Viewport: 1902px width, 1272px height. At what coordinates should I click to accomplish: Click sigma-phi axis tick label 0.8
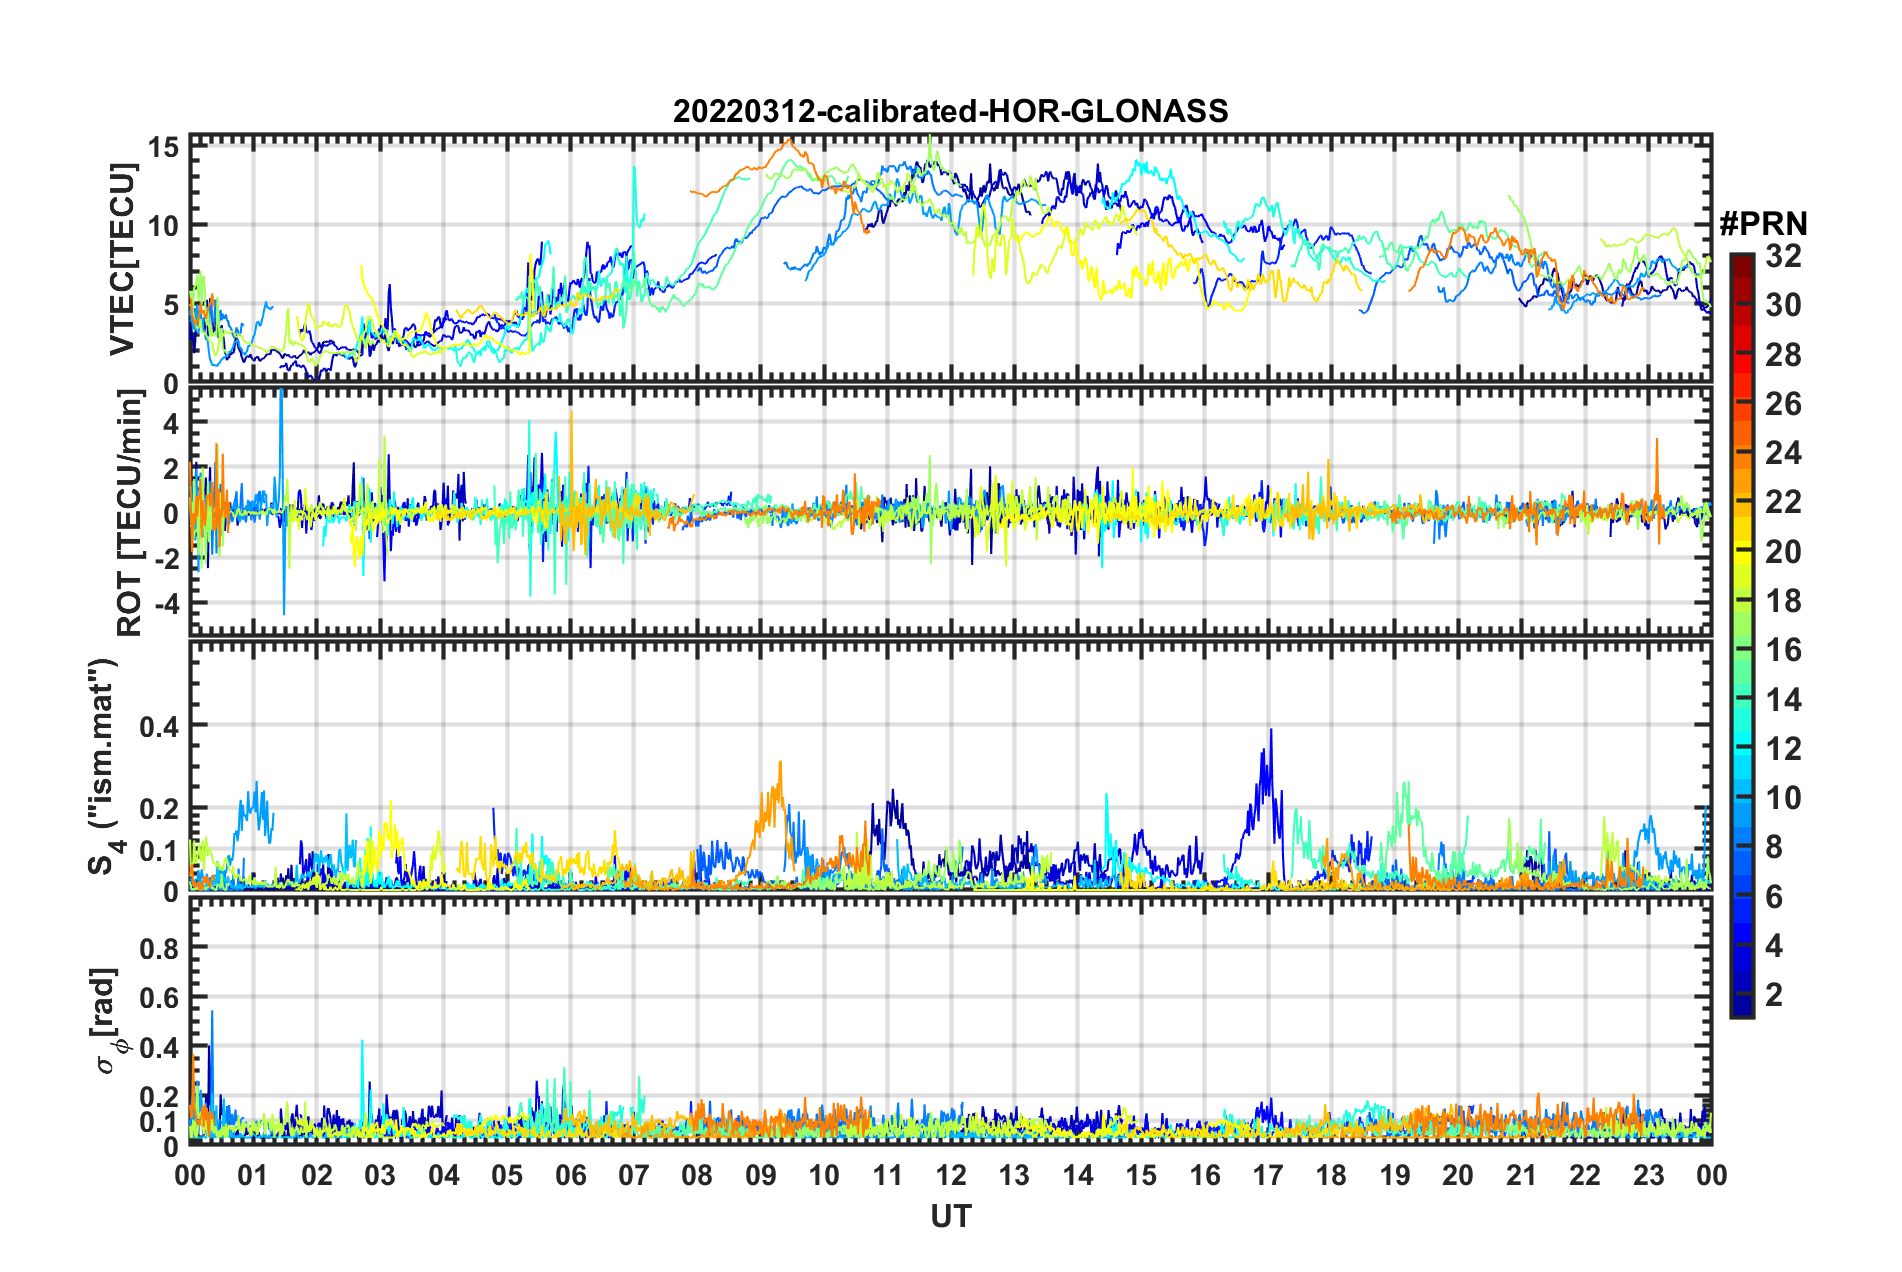click(x=160, y=948)
